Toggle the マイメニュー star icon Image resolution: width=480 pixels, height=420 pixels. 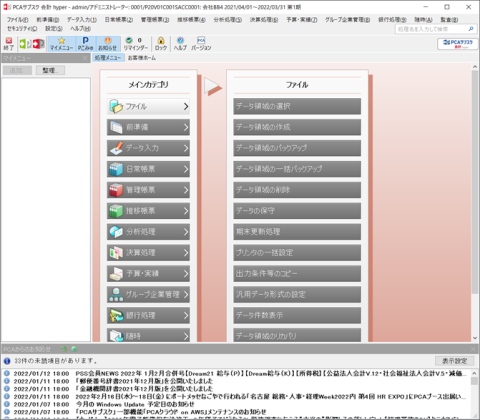pos(61,44)
